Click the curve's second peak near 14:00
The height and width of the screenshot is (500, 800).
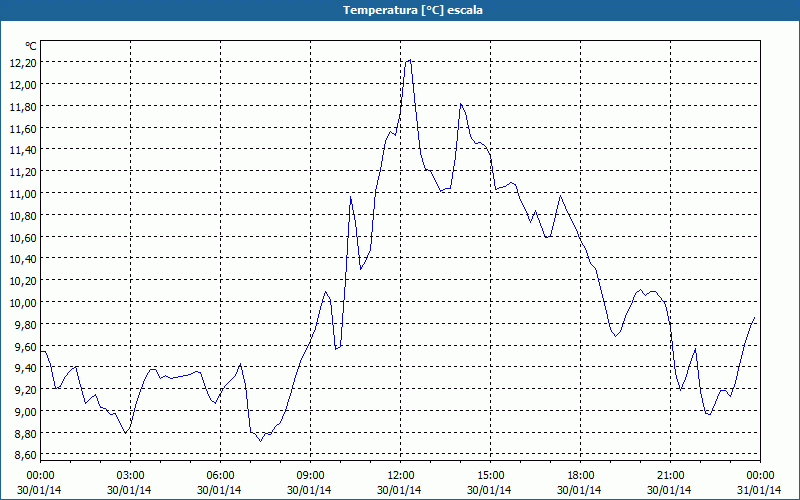[x=460, y=104]
